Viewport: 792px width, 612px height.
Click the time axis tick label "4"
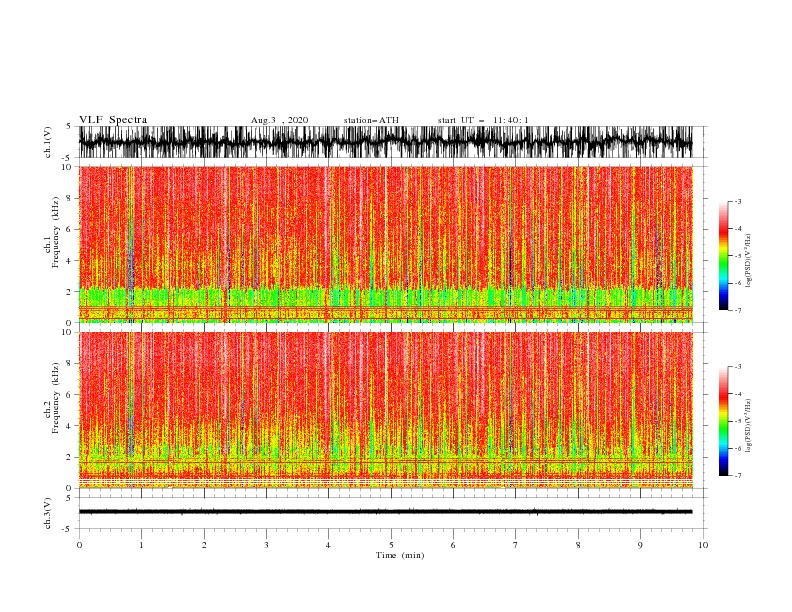coord(329,545)
